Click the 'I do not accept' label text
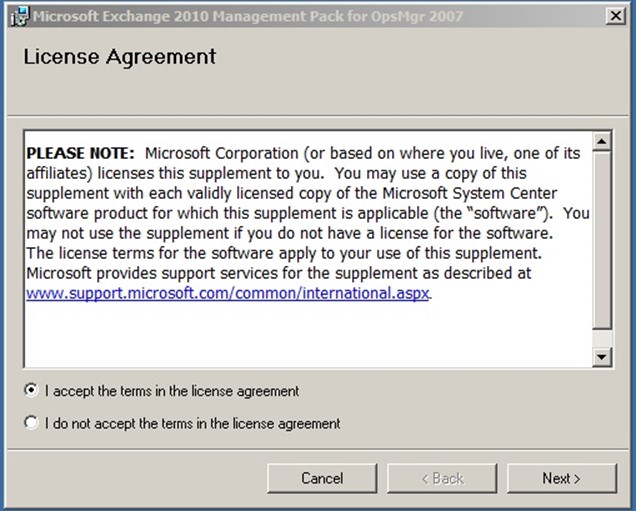636x511 pixels. (x=192, y=423)
